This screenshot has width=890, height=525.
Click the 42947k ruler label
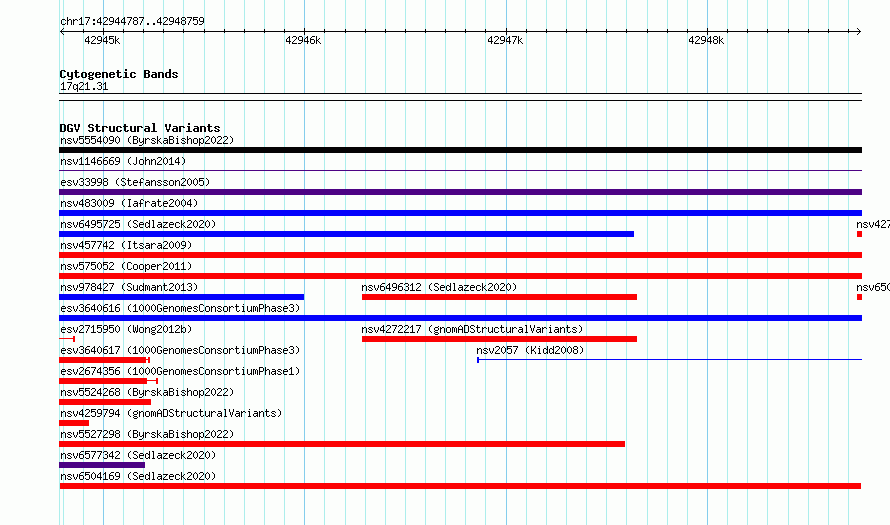[x=505, y=40]
